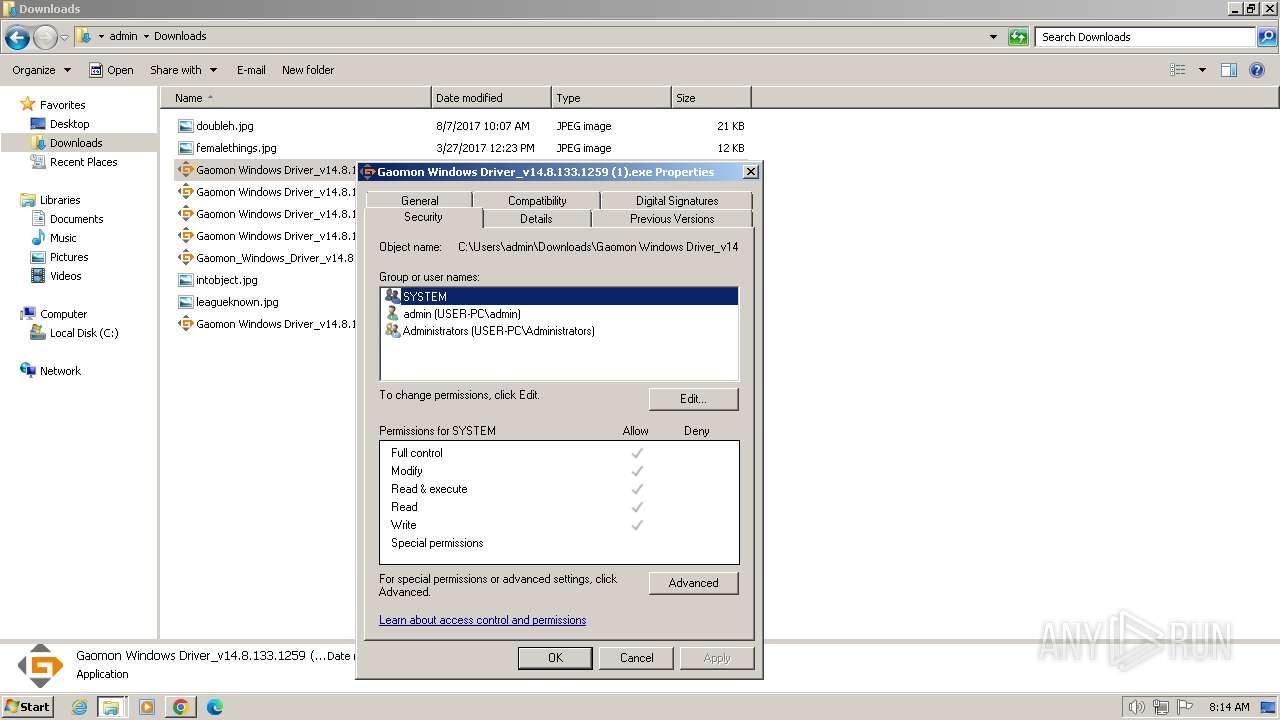The image size is (1280, 720).
Task: Switch to the Details tab
Action: tap(536, 219)
